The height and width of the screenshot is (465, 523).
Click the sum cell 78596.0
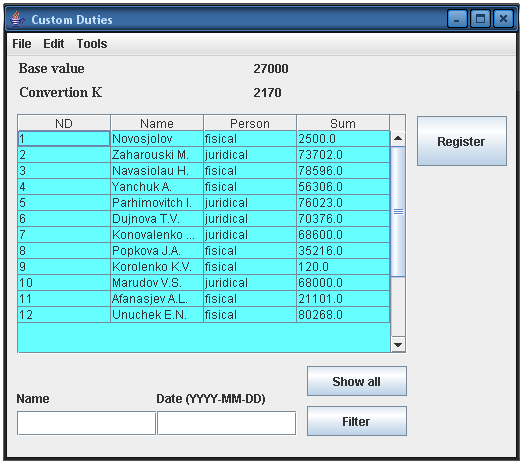[x=343, y=171]
